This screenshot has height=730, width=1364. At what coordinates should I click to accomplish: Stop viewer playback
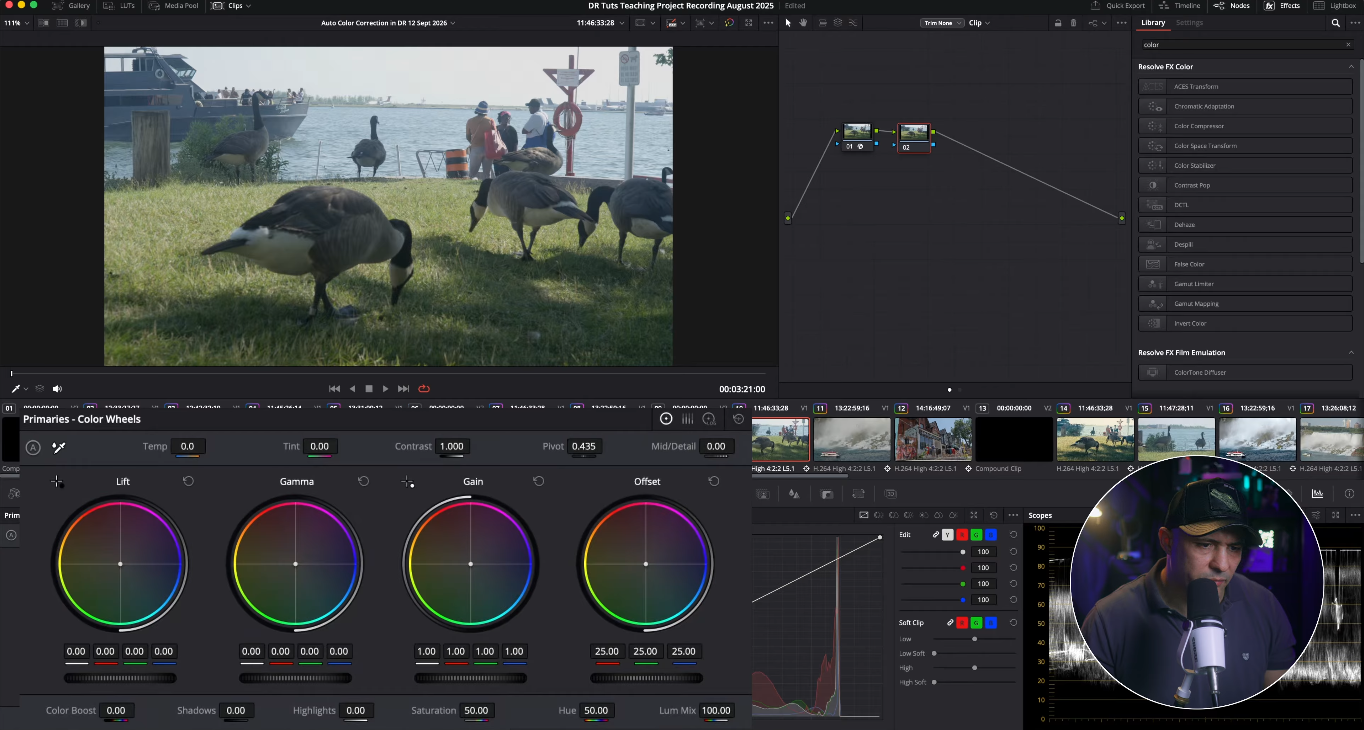(x=368, y=388)
